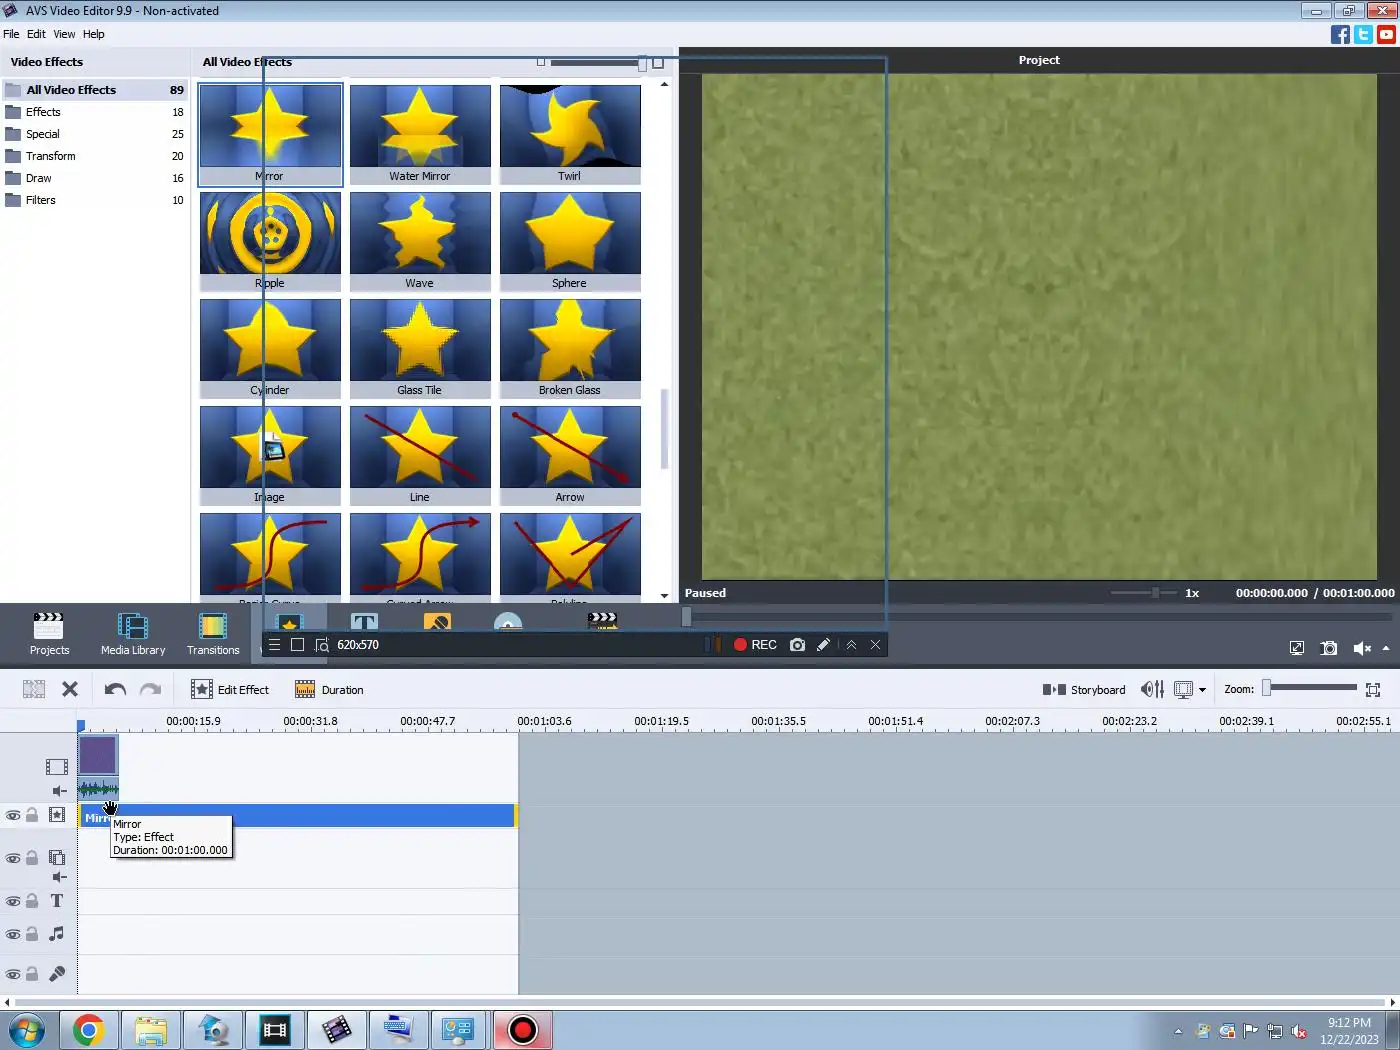This screenshot has width=1400, height=1050.
Task: Toggle visibility of the audio music track
Action: click(x=13, y=935)
